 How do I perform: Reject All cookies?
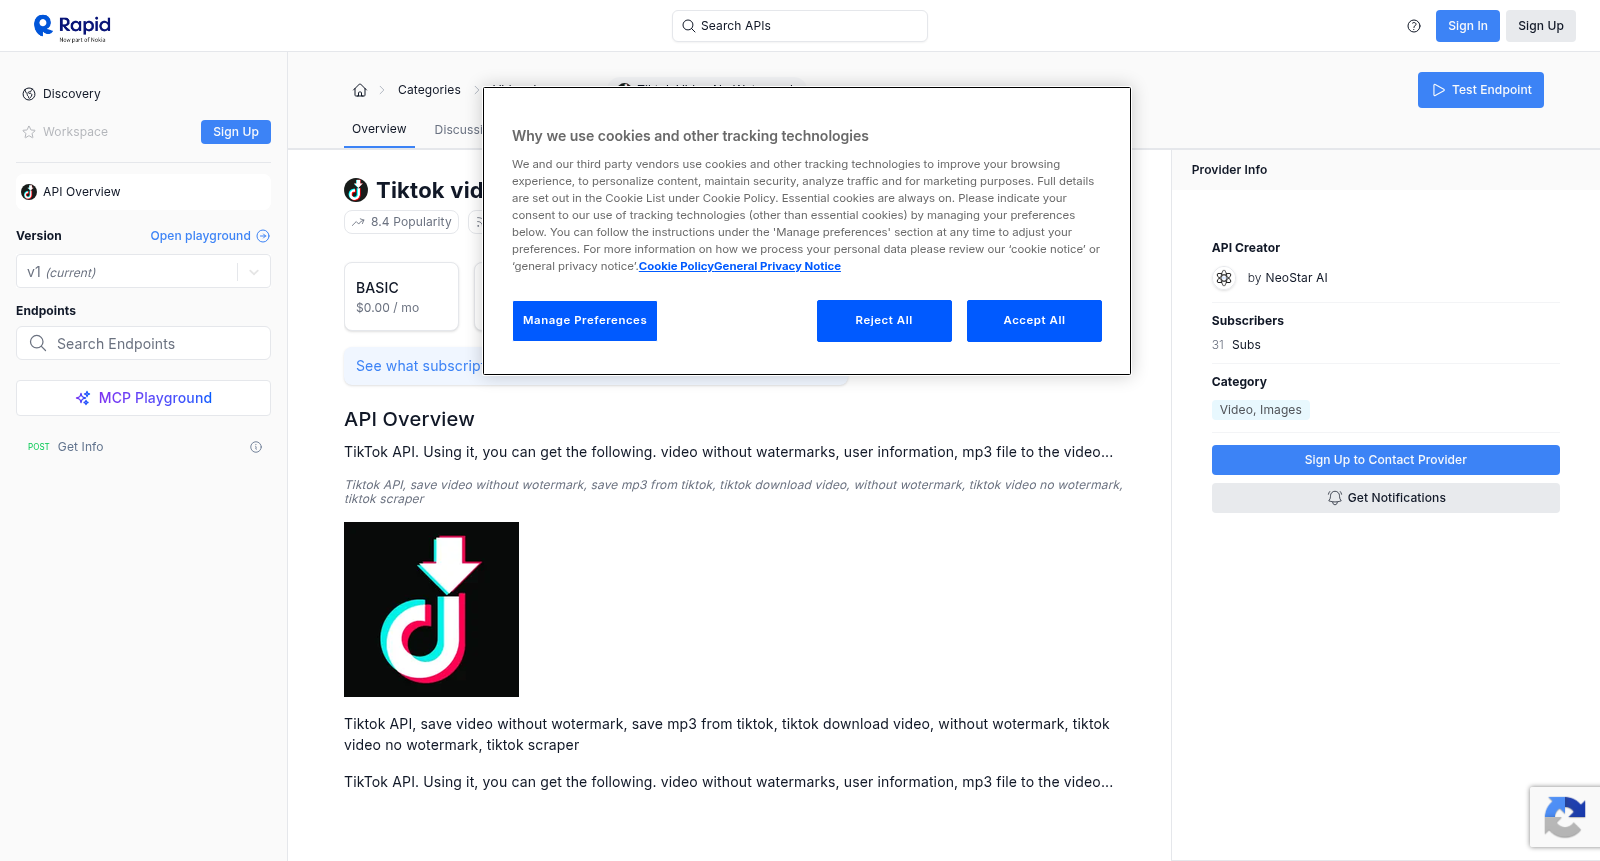coord(884,321)
